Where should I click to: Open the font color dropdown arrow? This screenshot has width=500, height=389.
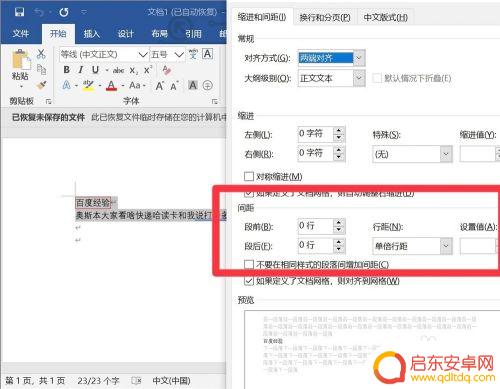pyautogui.click(x=123, y=86)
